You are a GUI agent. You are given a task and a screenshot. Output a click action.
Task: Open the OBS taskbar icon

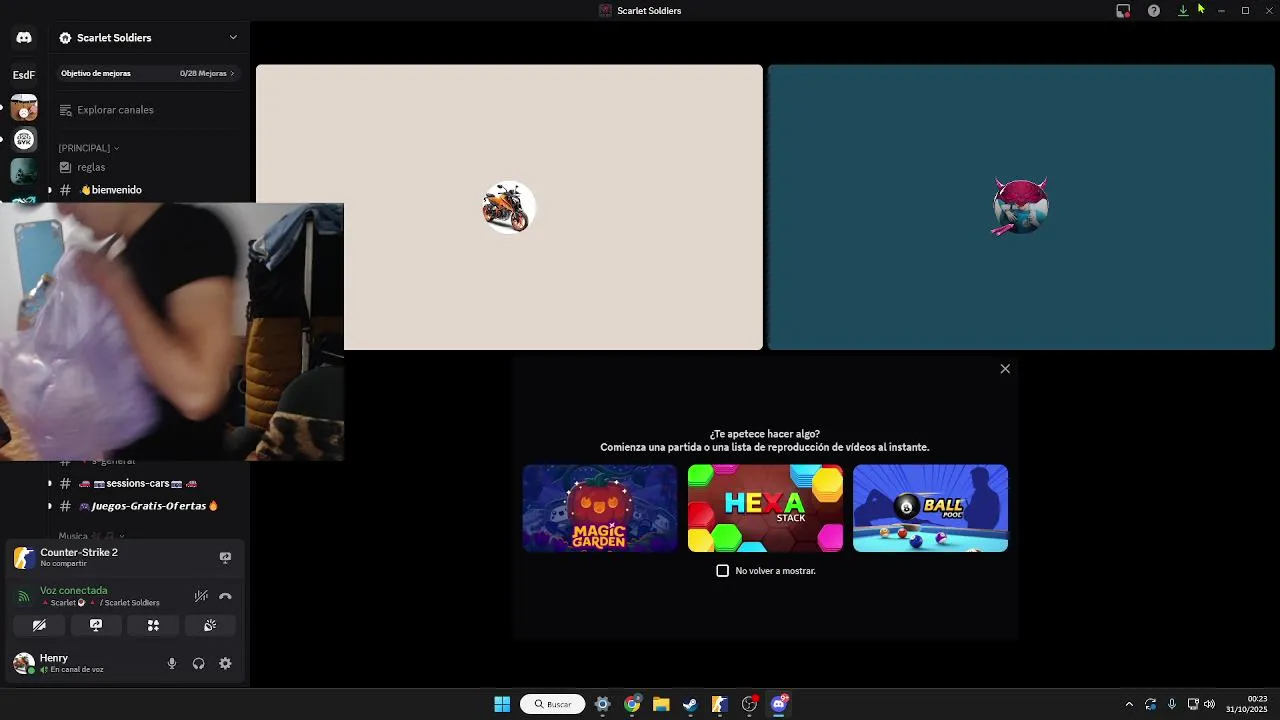[x=749, y=704]
